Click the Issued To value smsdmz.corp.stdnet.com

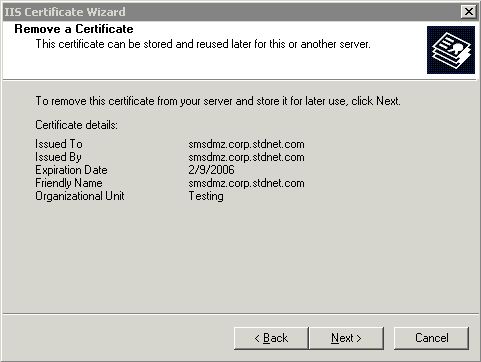pyautogui.click(x=246, y=144)
